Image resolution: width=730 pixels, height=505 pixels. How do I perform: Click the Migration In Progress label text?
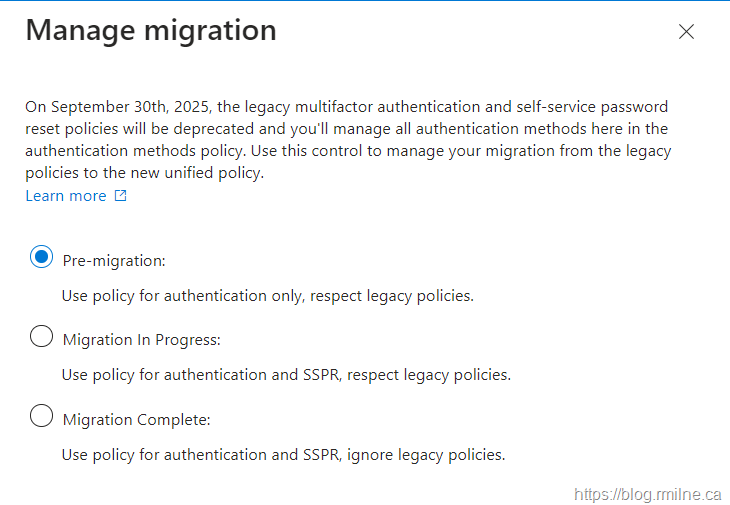[x=141, y=339]
